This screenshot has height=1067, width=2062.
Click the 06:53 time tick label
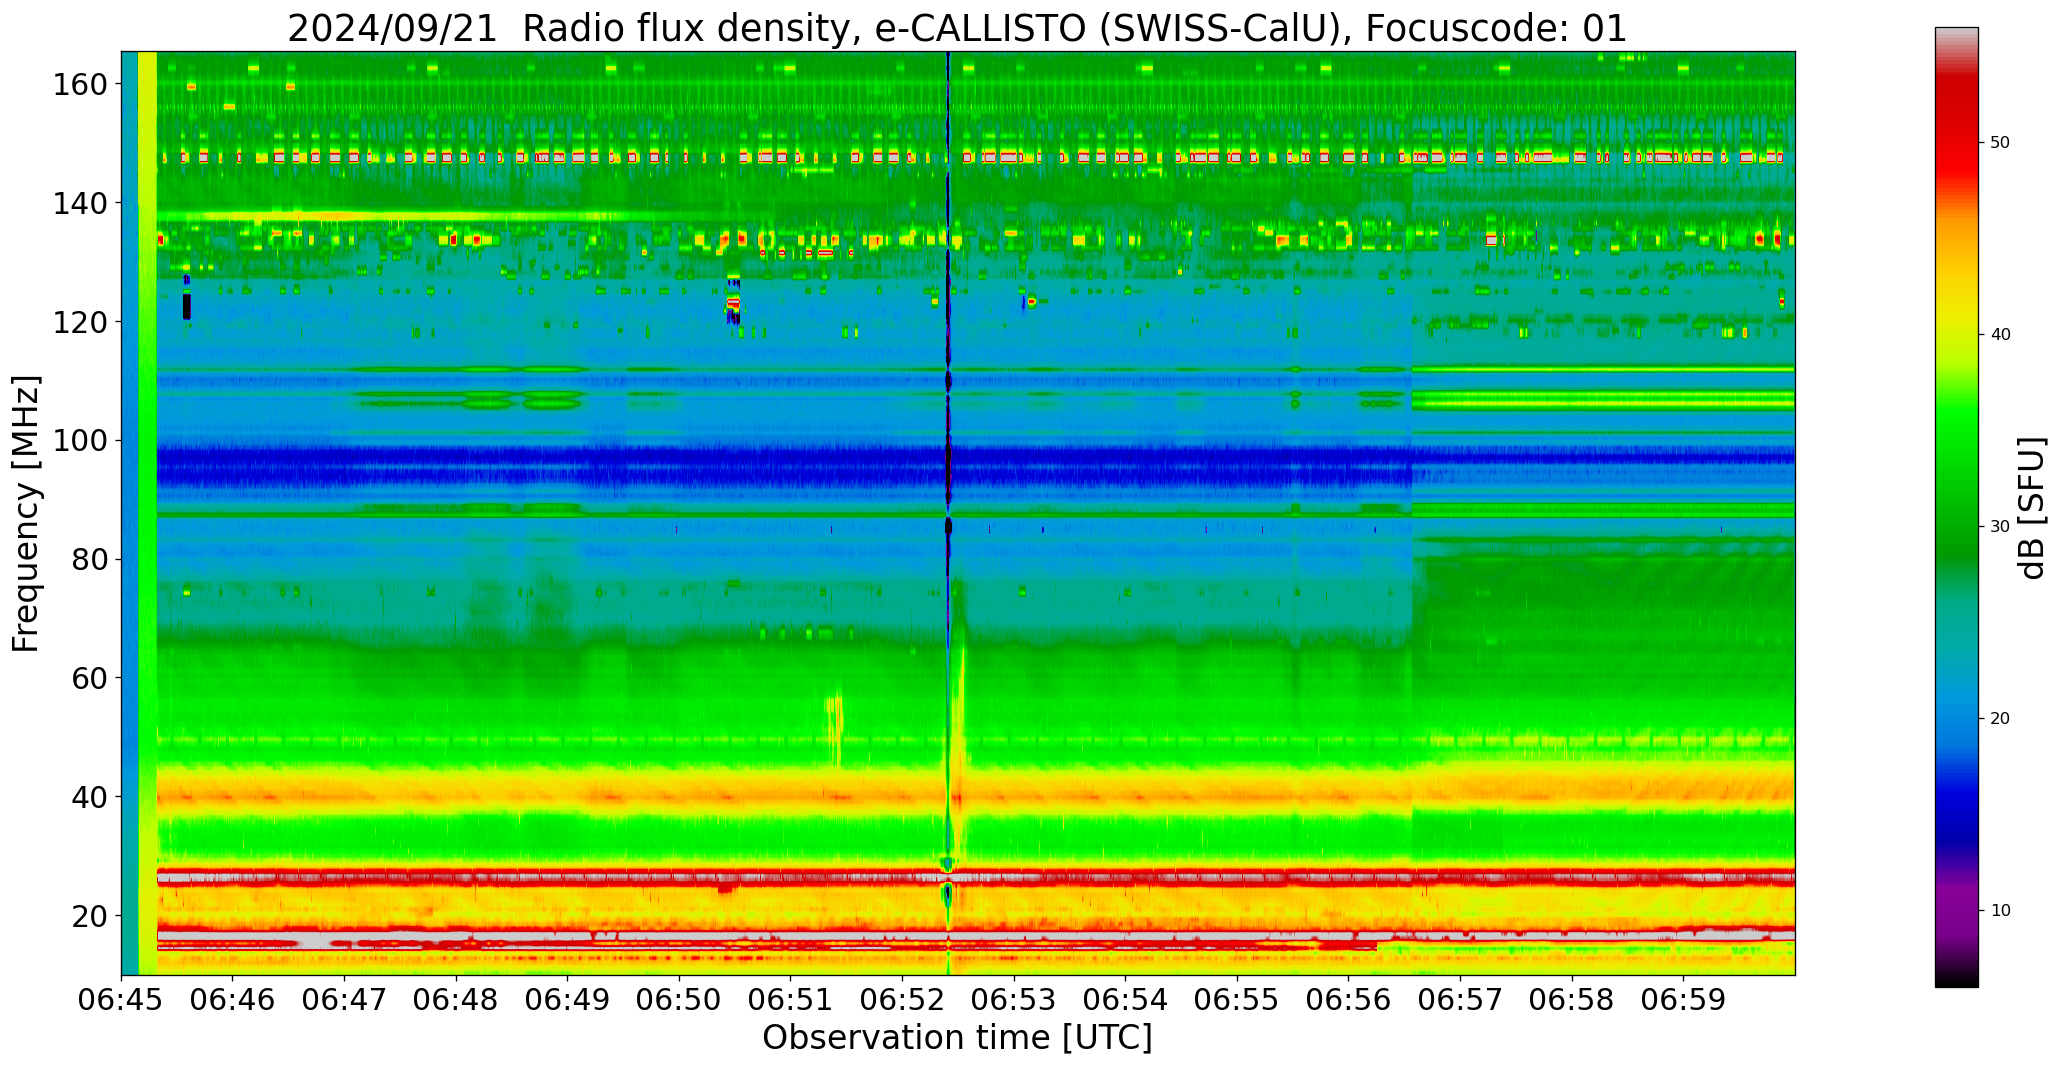(1014, 999)
